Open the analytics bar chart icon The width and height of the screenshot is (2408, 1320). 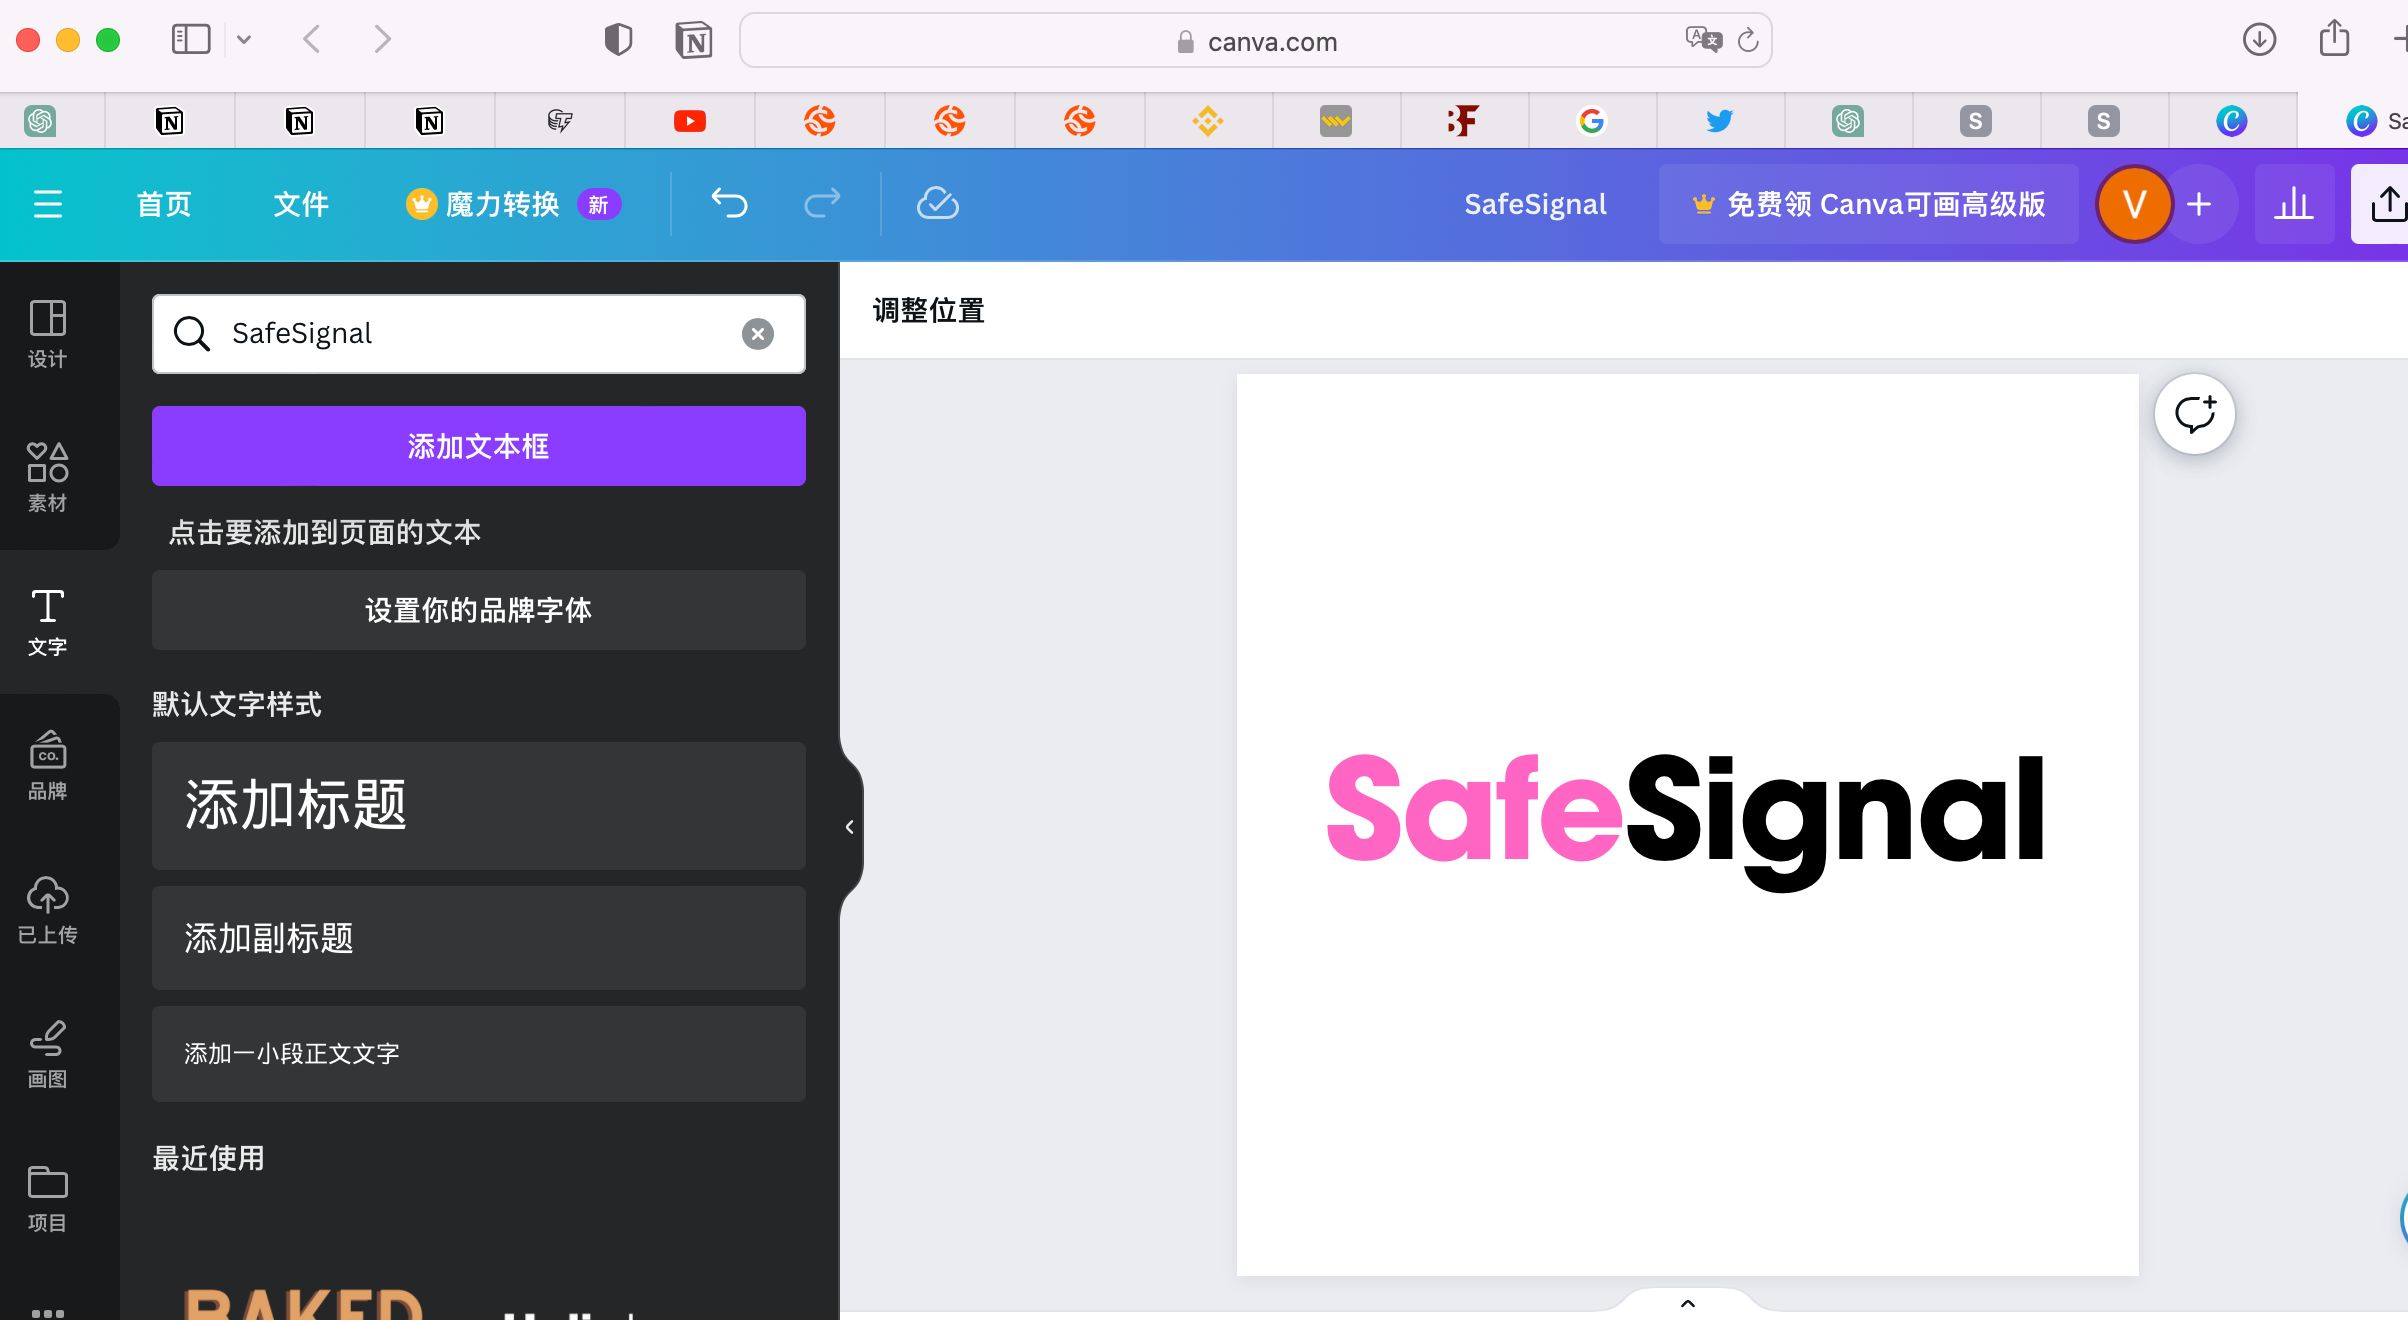click(2294, 204)
